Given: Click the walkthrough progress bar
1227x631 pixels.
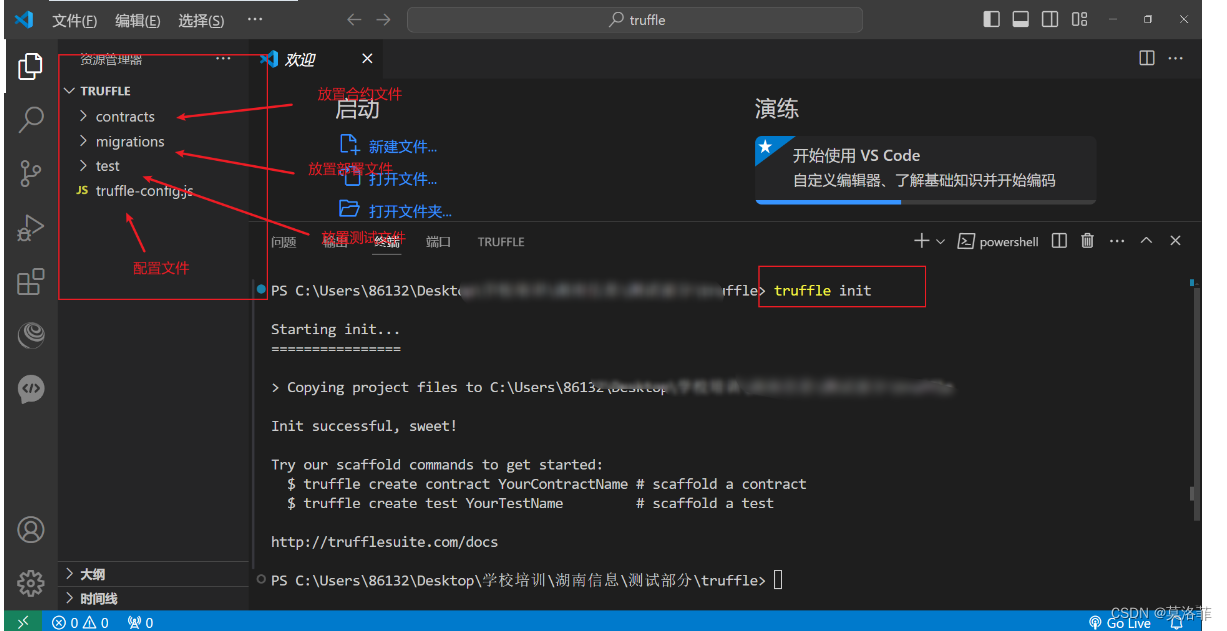Looking at the screenshot, I should tap(925, 202).
